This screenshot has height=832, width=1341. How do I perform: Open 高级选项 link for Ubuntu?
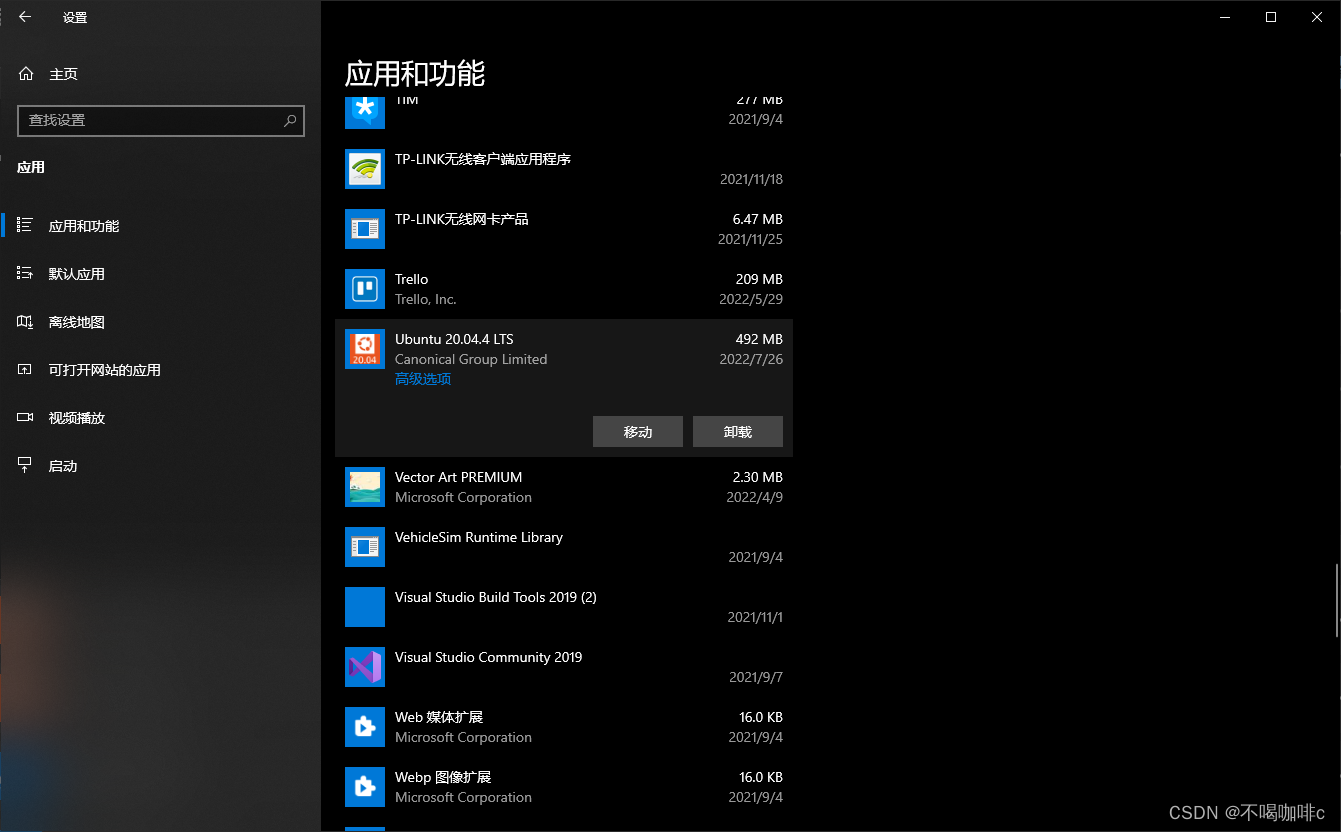coord(423,379)
